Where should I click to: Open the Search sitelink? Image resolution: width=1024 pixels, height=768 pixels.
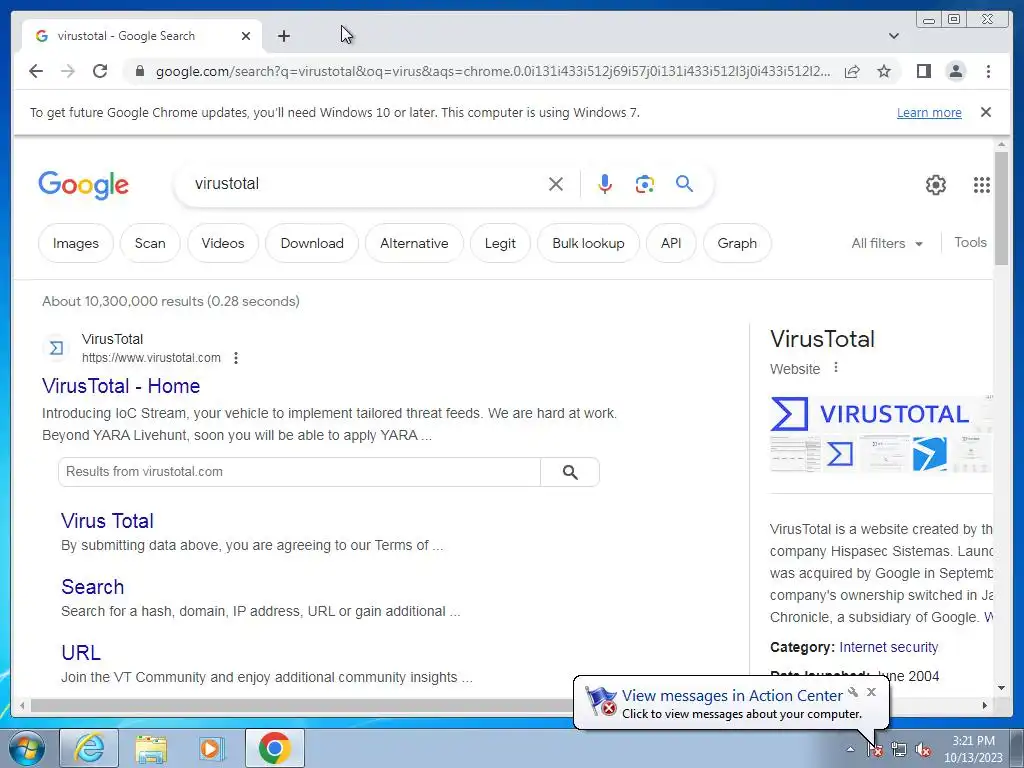92,587
